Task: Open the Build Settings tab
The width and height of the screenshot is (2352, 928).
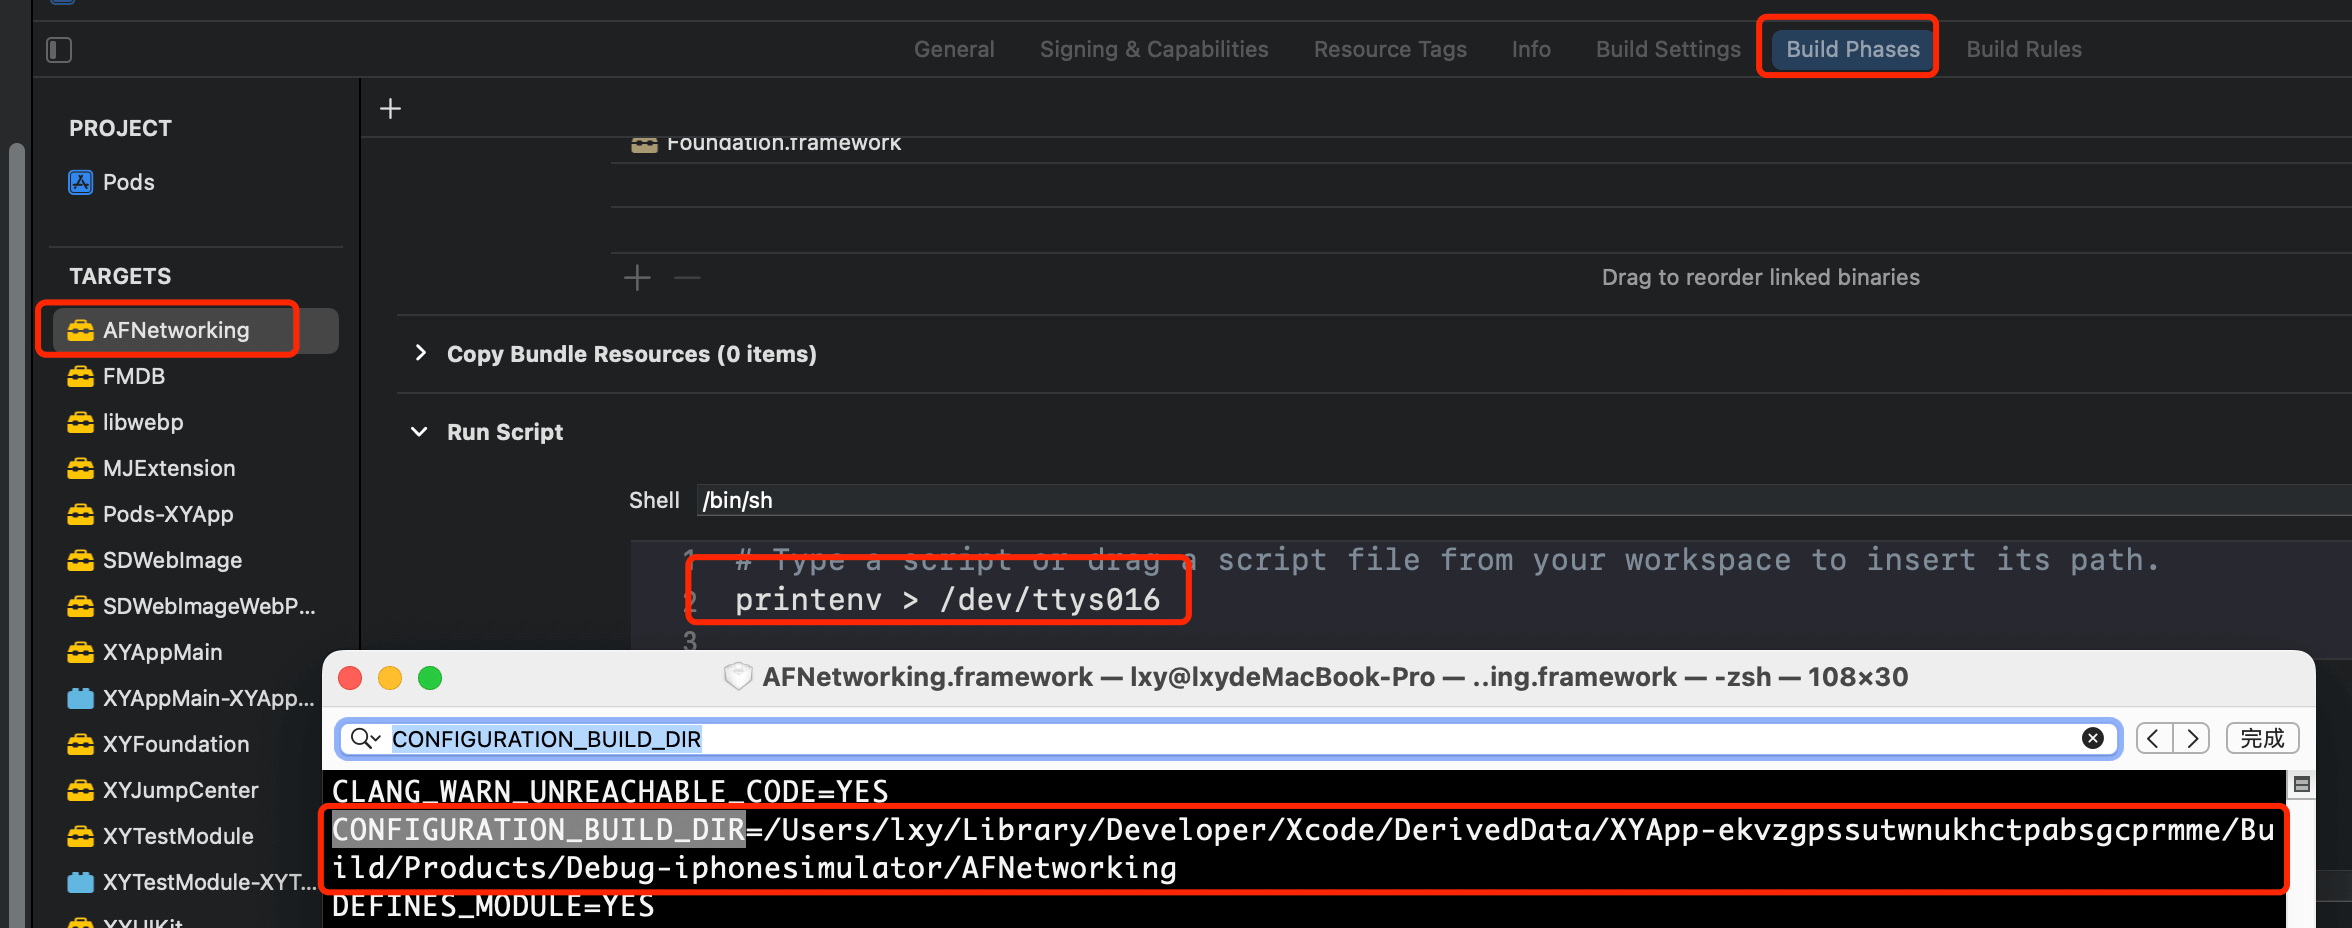Action: coord(1667,49)
